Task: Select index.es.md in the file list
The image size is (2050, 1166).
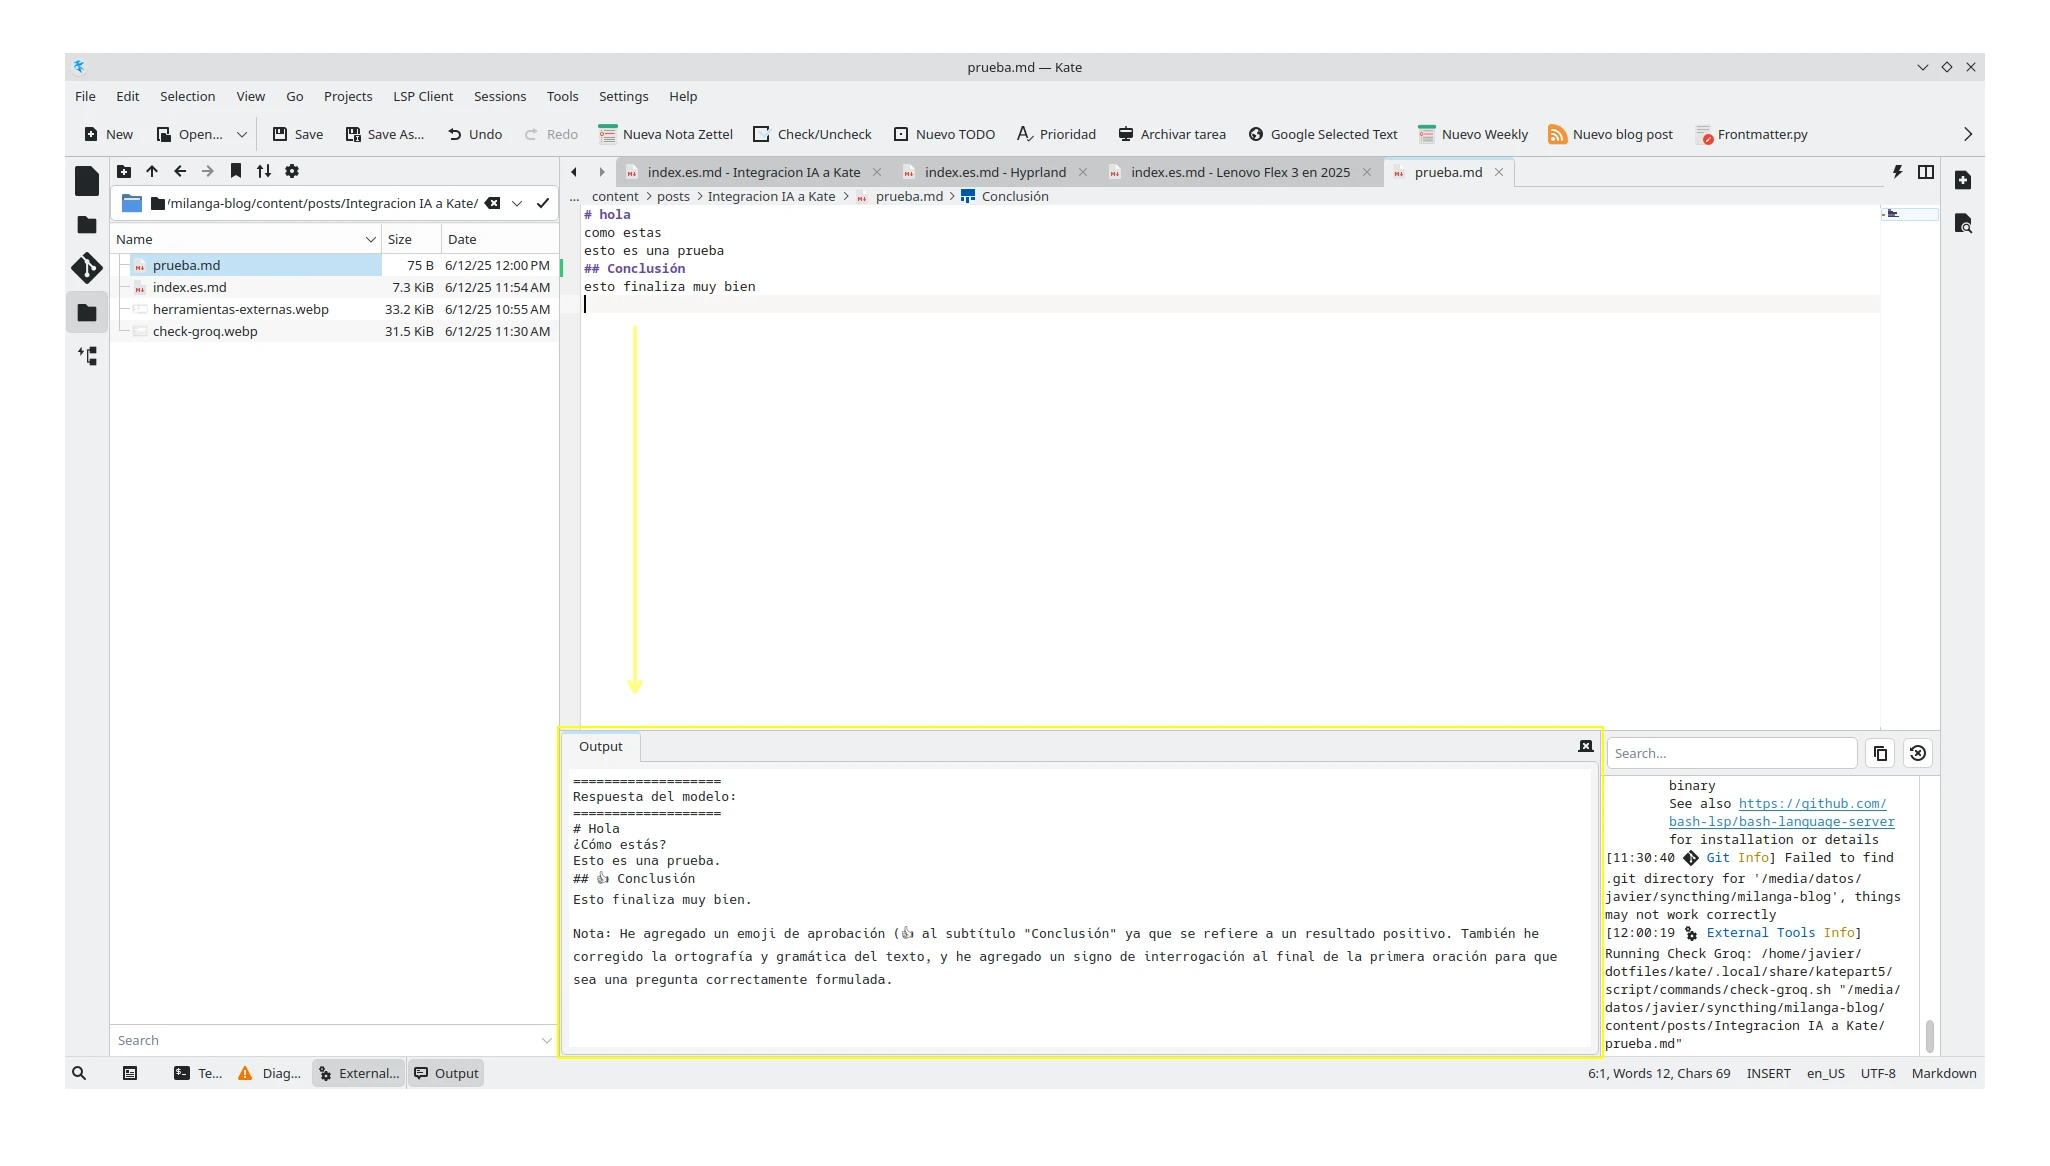Action: 189,287
